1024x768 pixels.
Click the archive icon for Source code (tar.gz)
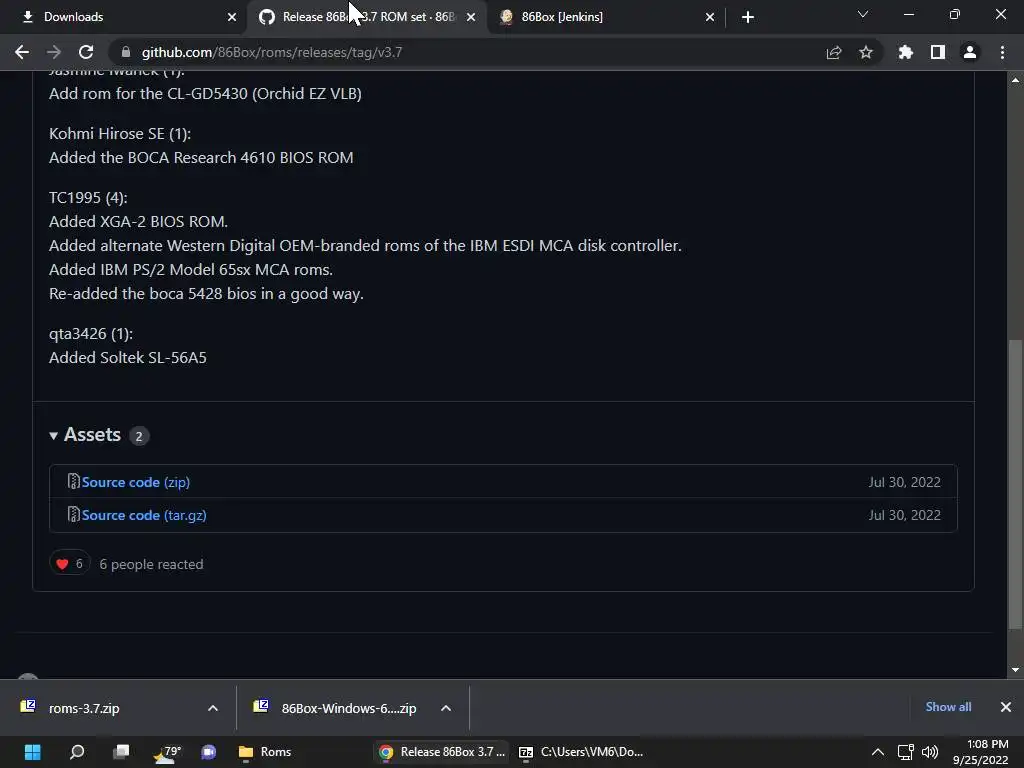[73, 515]
